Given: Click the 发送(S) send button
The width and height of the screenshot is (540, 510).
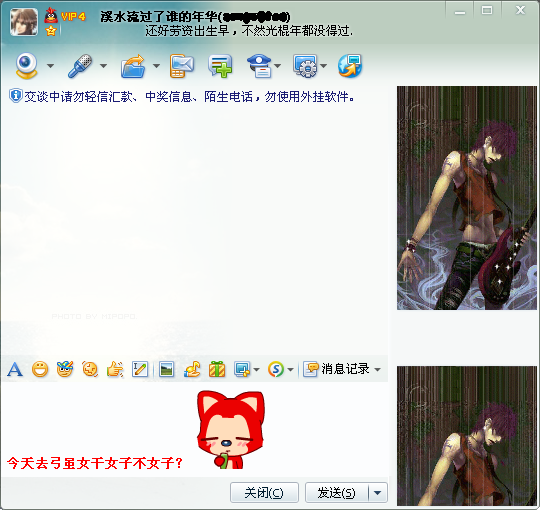Looking at the screenshot, I should [x=336, y=492].
